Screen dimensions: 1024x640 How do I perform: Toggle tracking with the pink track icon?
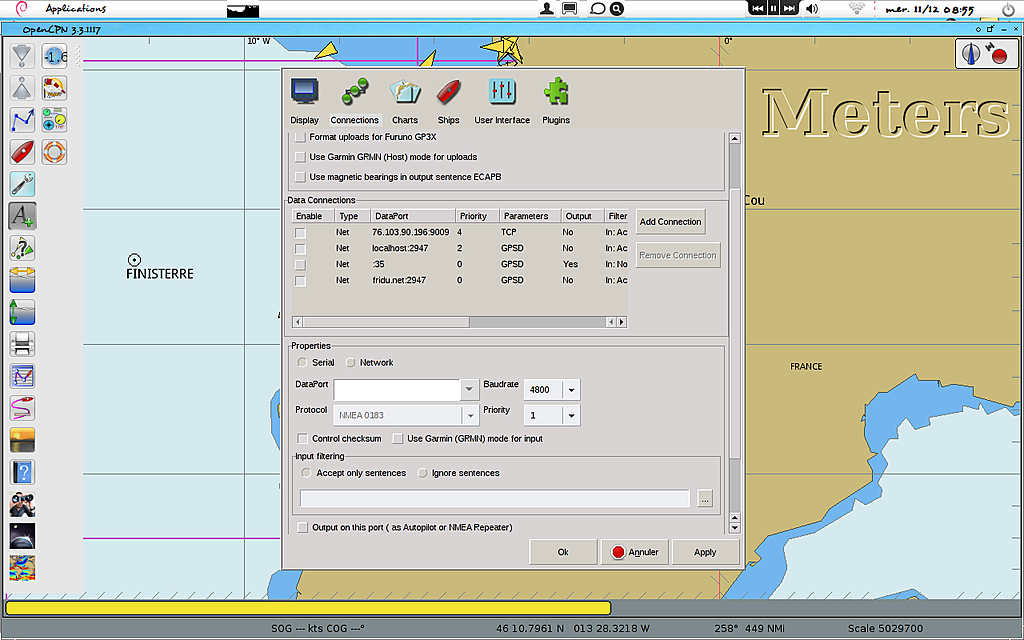point(22,408)
